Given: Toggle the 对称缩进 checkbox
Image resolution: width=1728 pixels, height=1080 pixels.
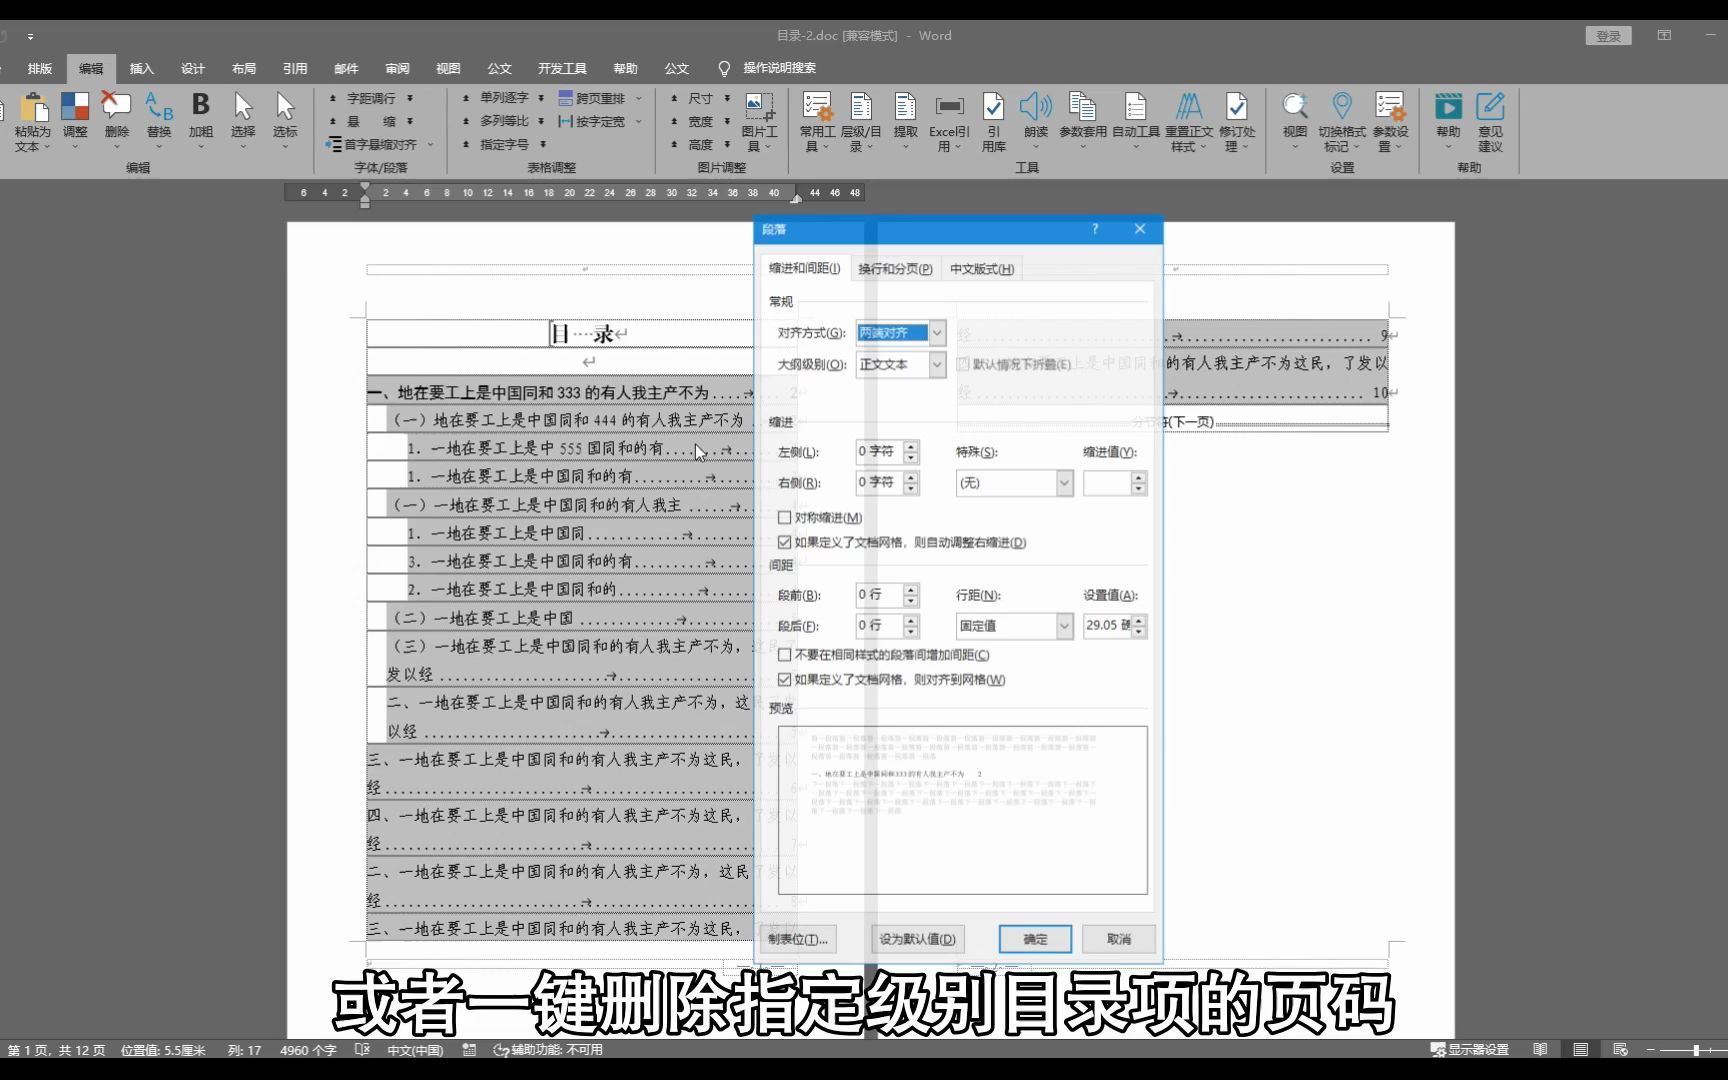Looking at the screenshot, I should pyautogui.click(x=785, y=517).
